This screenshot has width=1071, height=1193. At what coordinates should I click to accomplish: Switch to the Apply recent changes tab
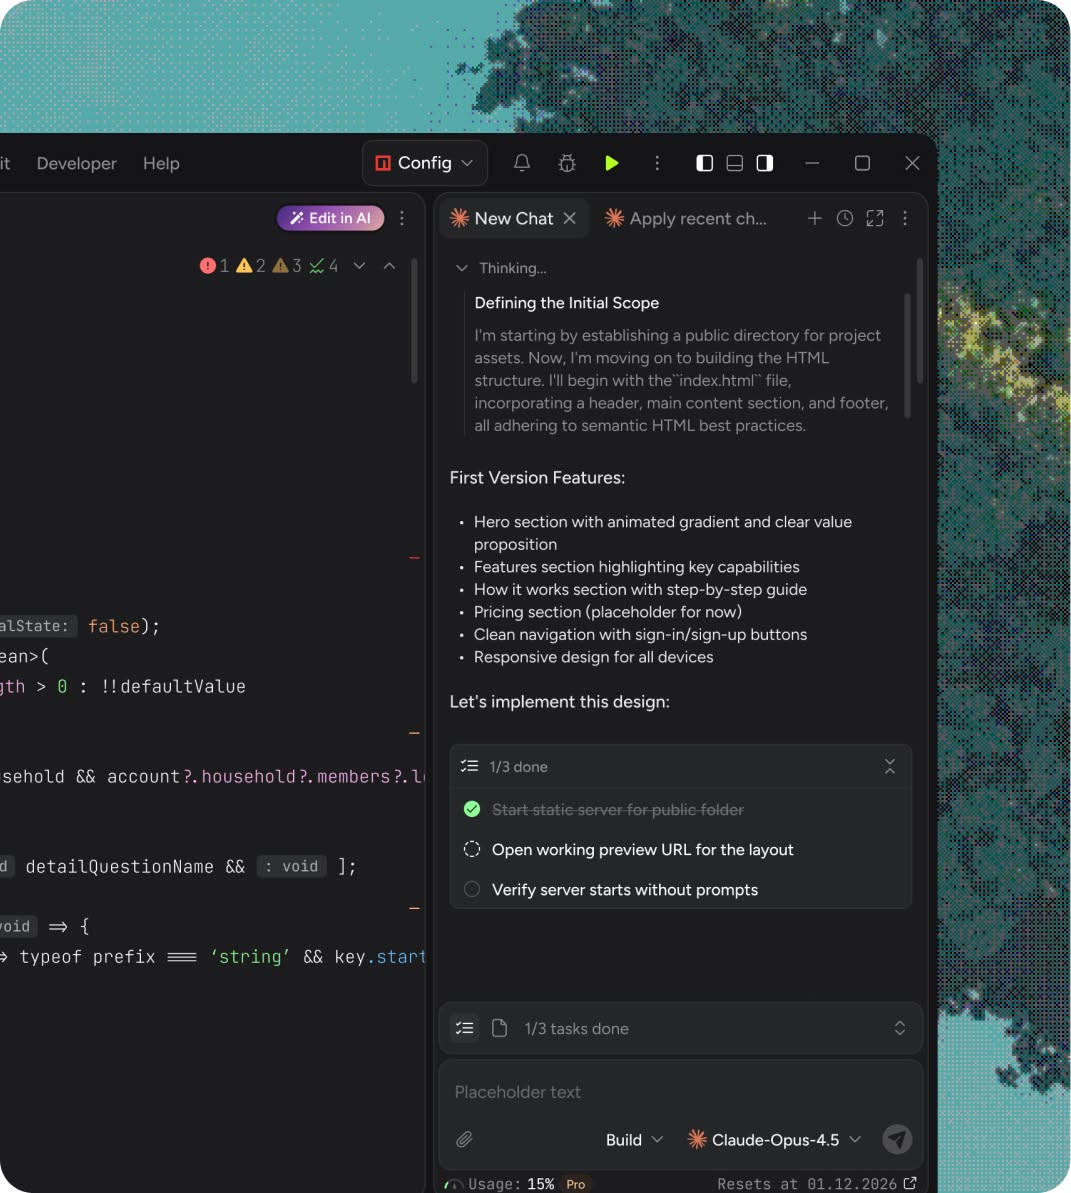pyautogui.click(x=687, y=218)
